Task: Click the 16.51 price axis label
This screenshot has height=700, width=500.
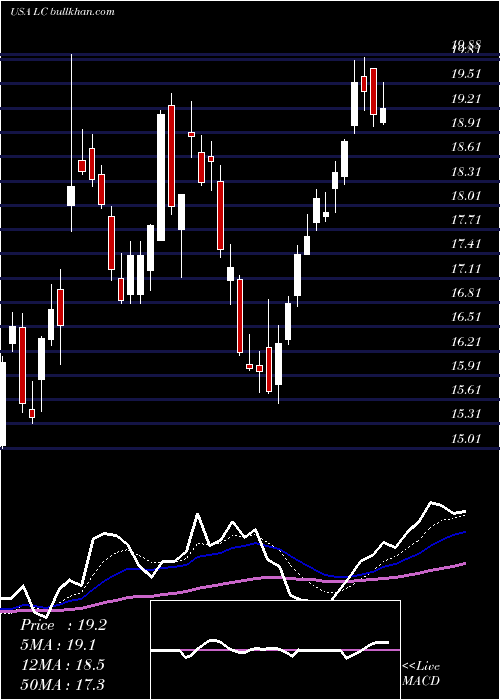Action: pyautogui.click(x=466, y=317)
